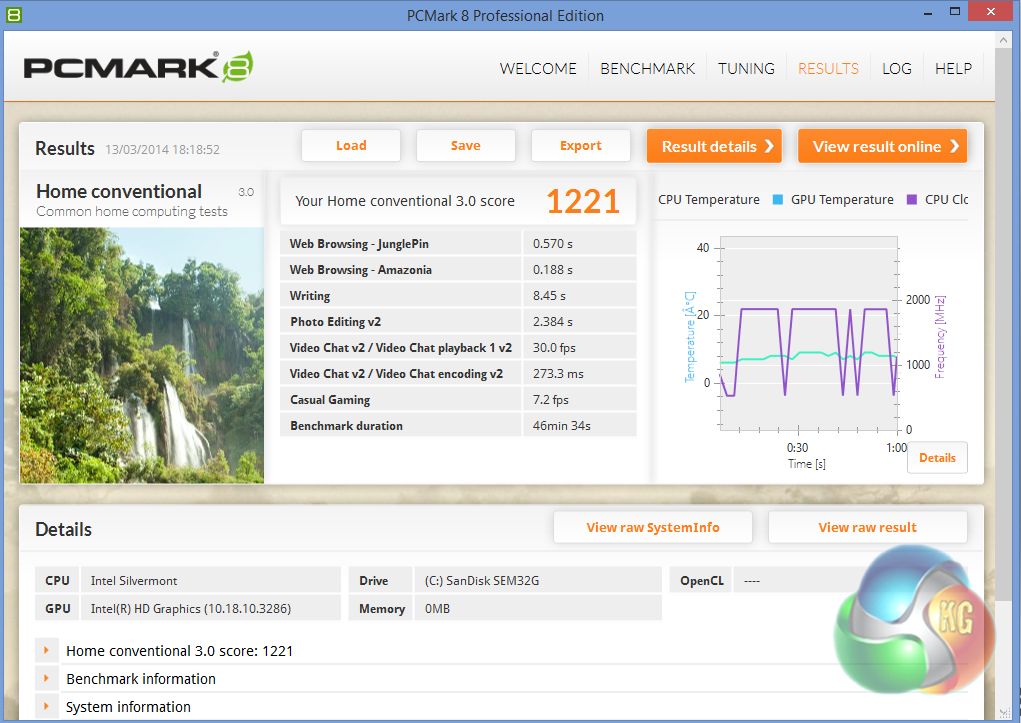Click the PCMark 8 app icon in title bar

(14, 14)
